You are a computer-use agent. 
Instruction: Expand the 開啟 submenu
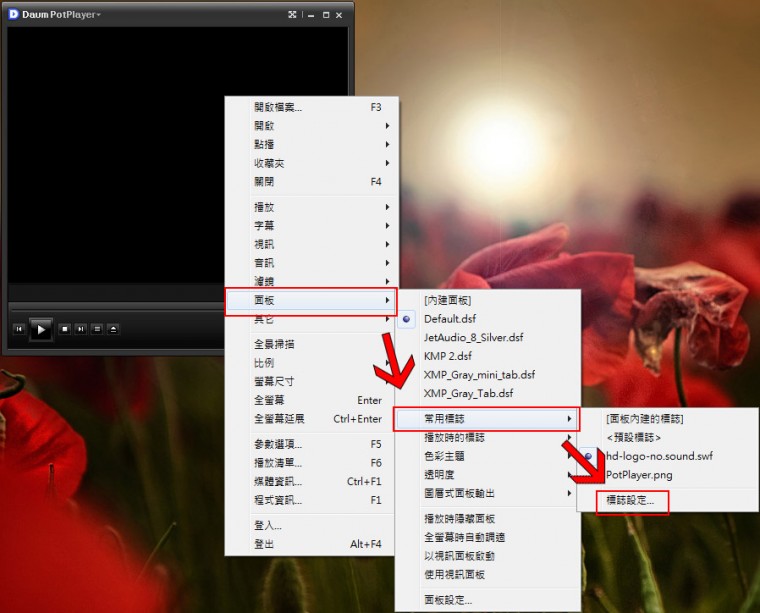(x=312, y=126)
